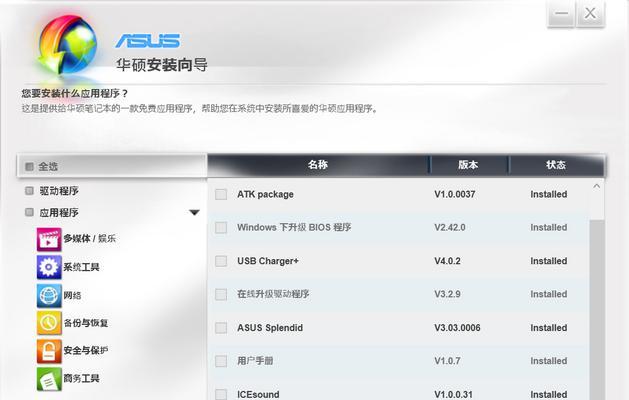Tick the Windows BIOS upgrade checkbox
629x400 pixels.
221,228
